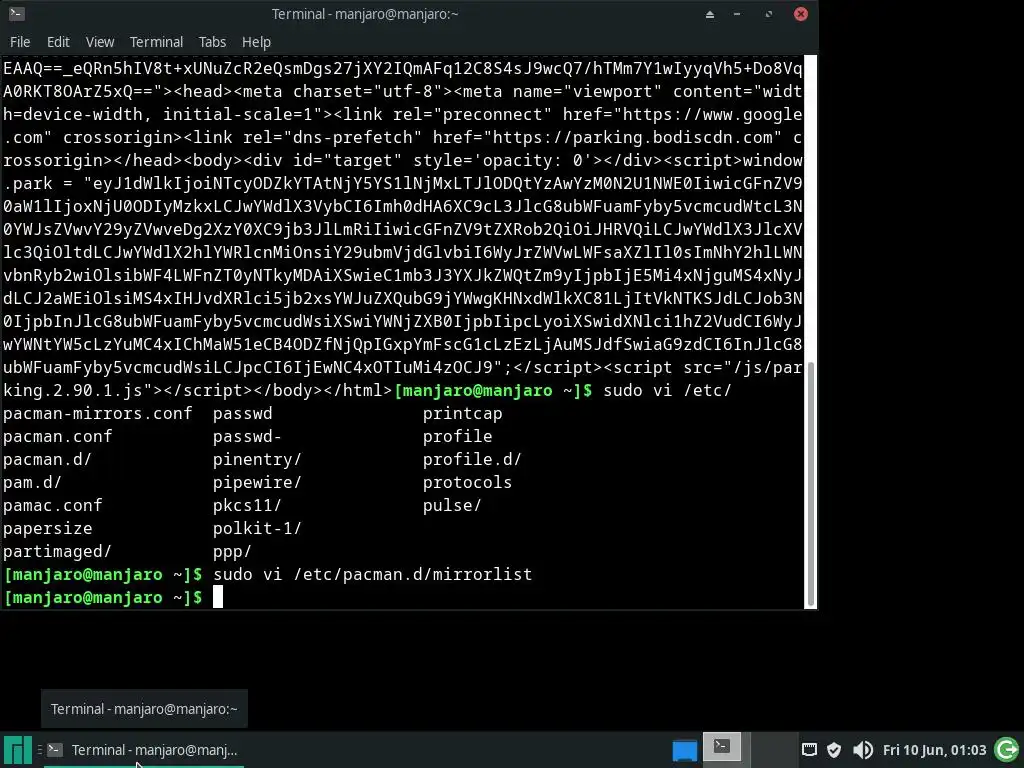Click the text passwd without dash
The height and width of the screenshot is (768, 1024).
242,413
